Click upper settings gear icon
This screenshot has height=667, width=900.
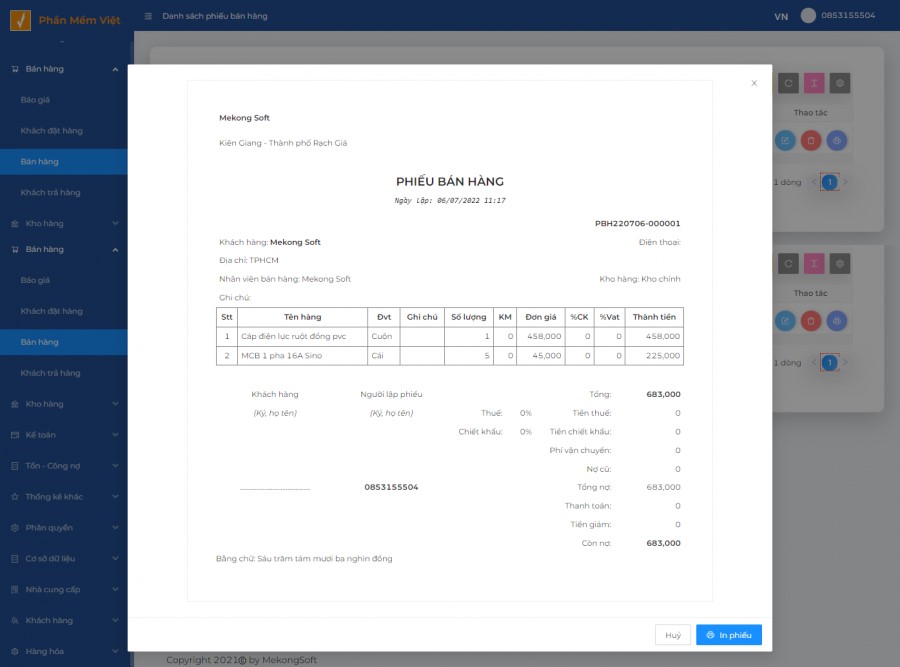(x=840, y=83)
